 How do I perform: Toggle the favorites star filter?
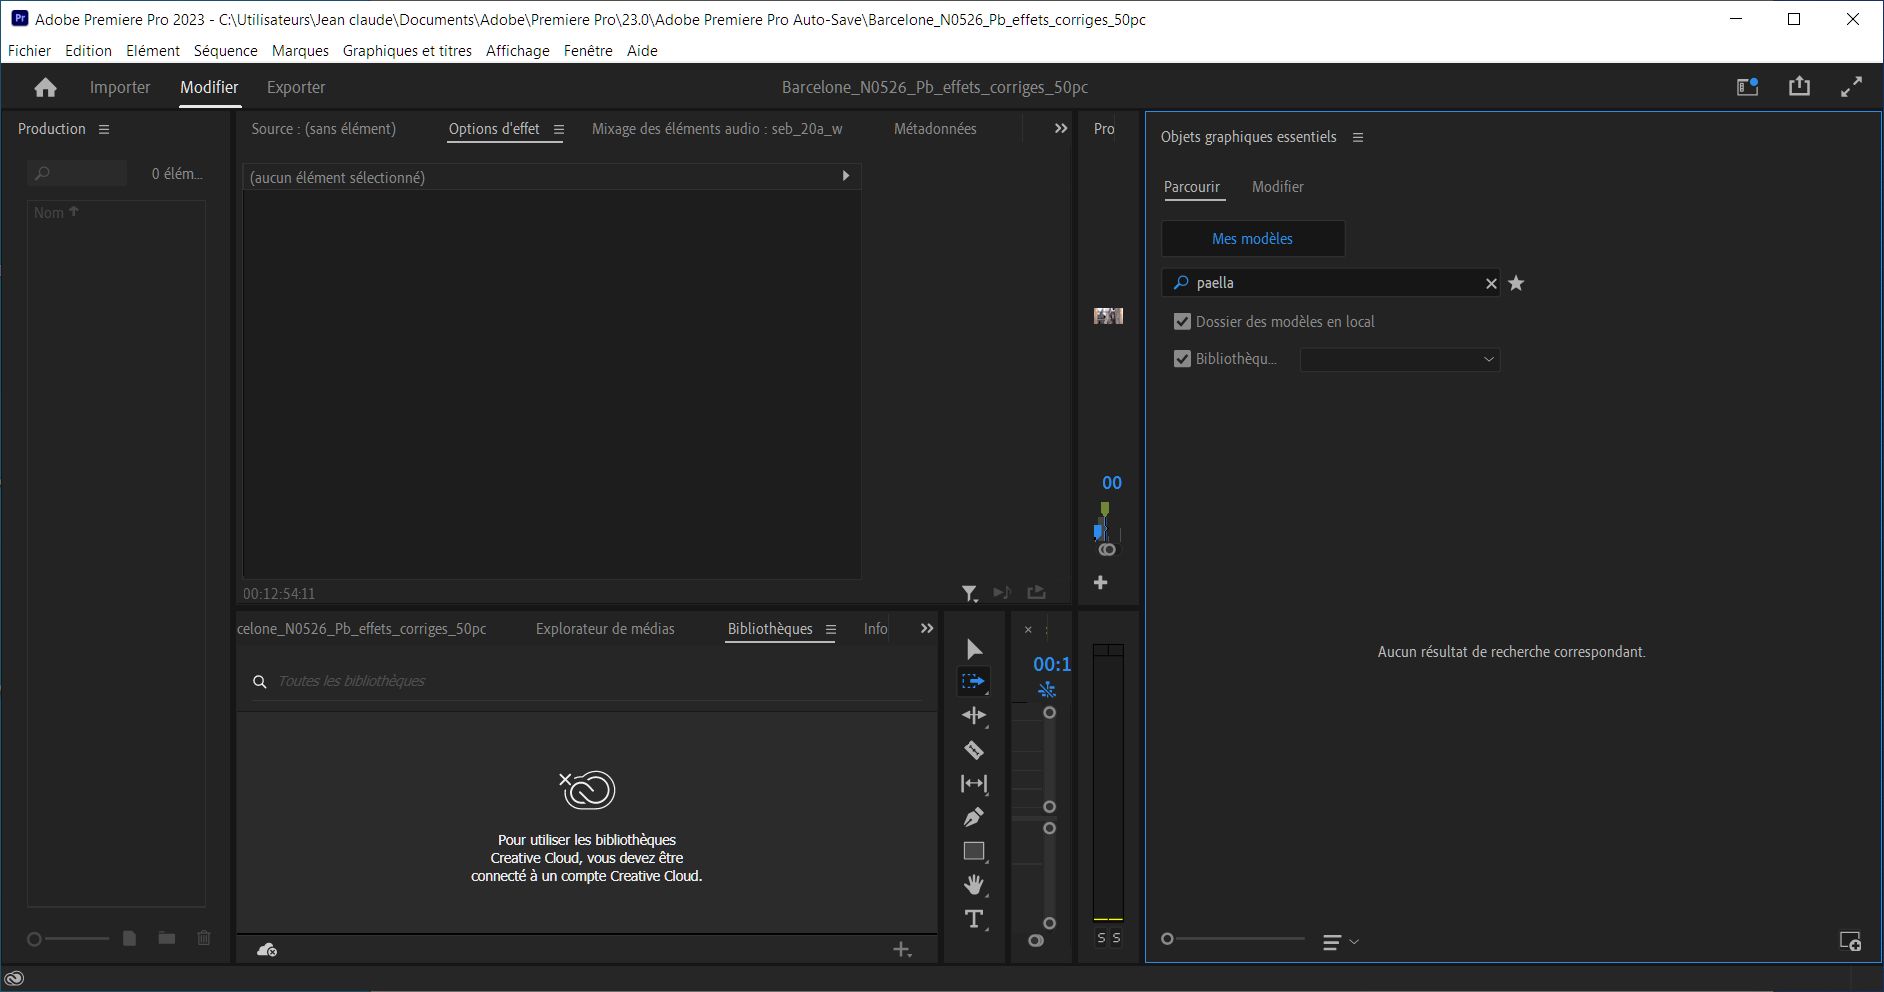pos(1516,284)
